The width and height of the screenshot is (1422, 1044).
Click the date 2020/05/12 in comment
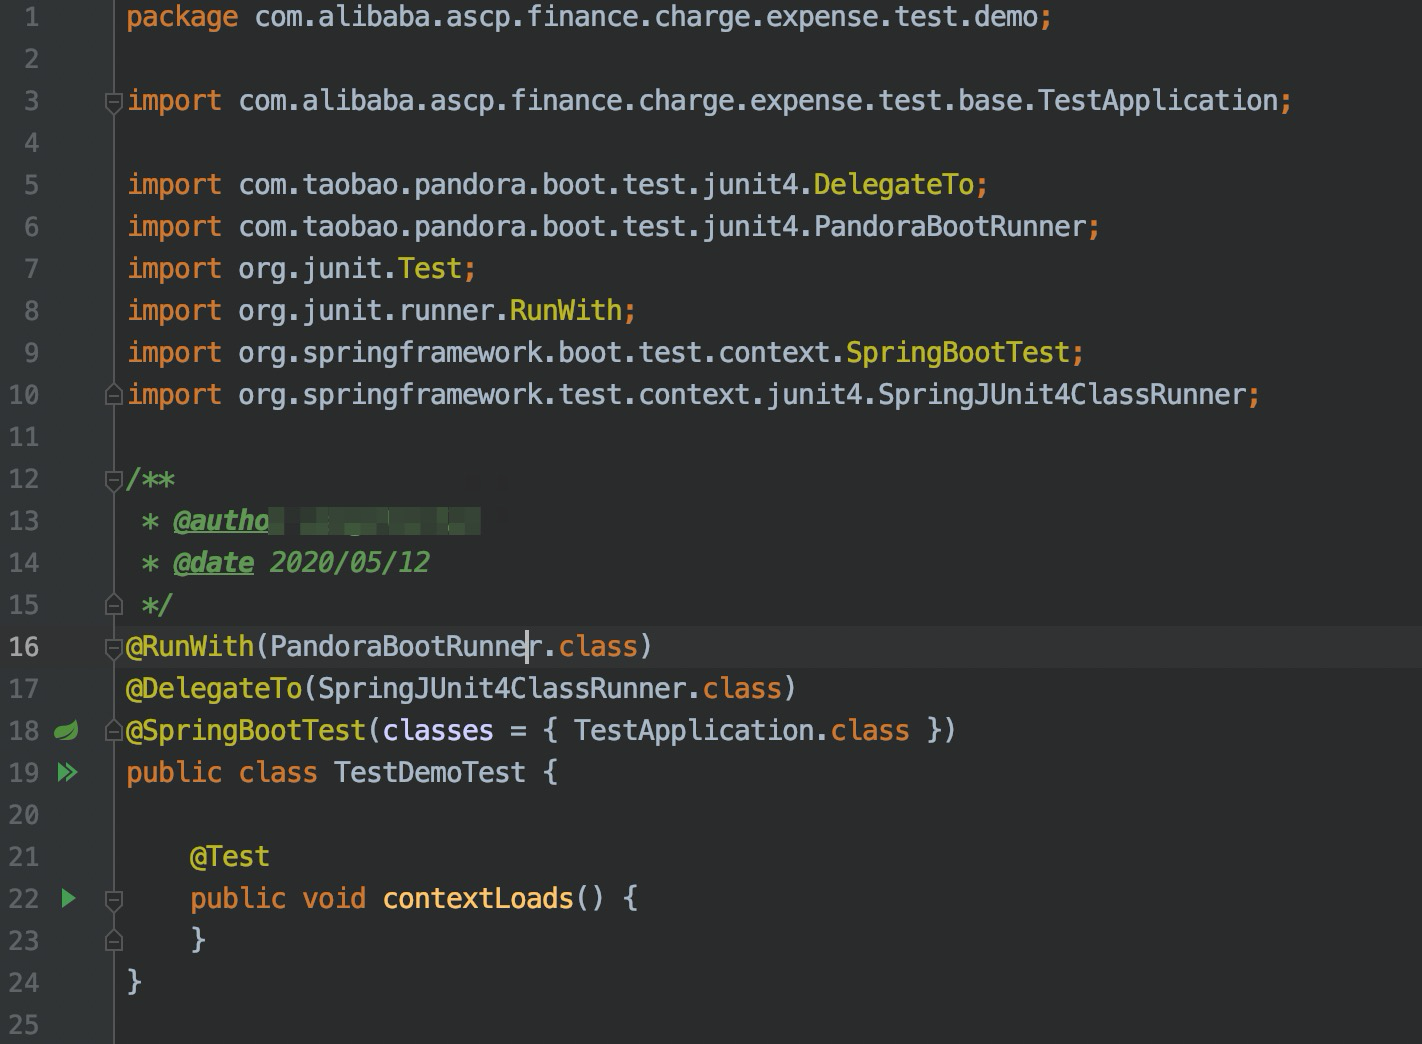point(350,562)
